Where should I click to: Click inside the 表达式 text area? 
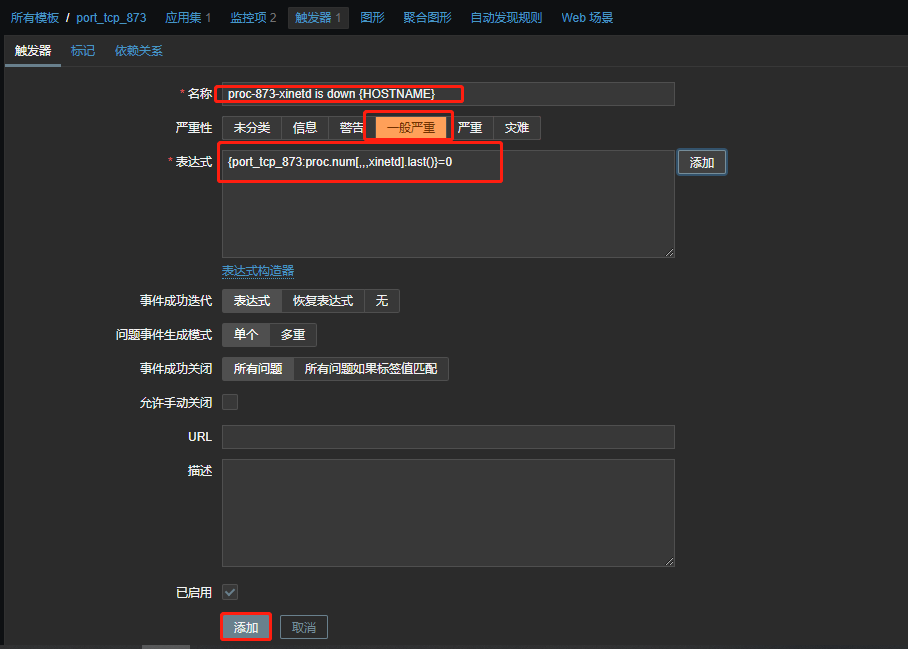(448, 204)
